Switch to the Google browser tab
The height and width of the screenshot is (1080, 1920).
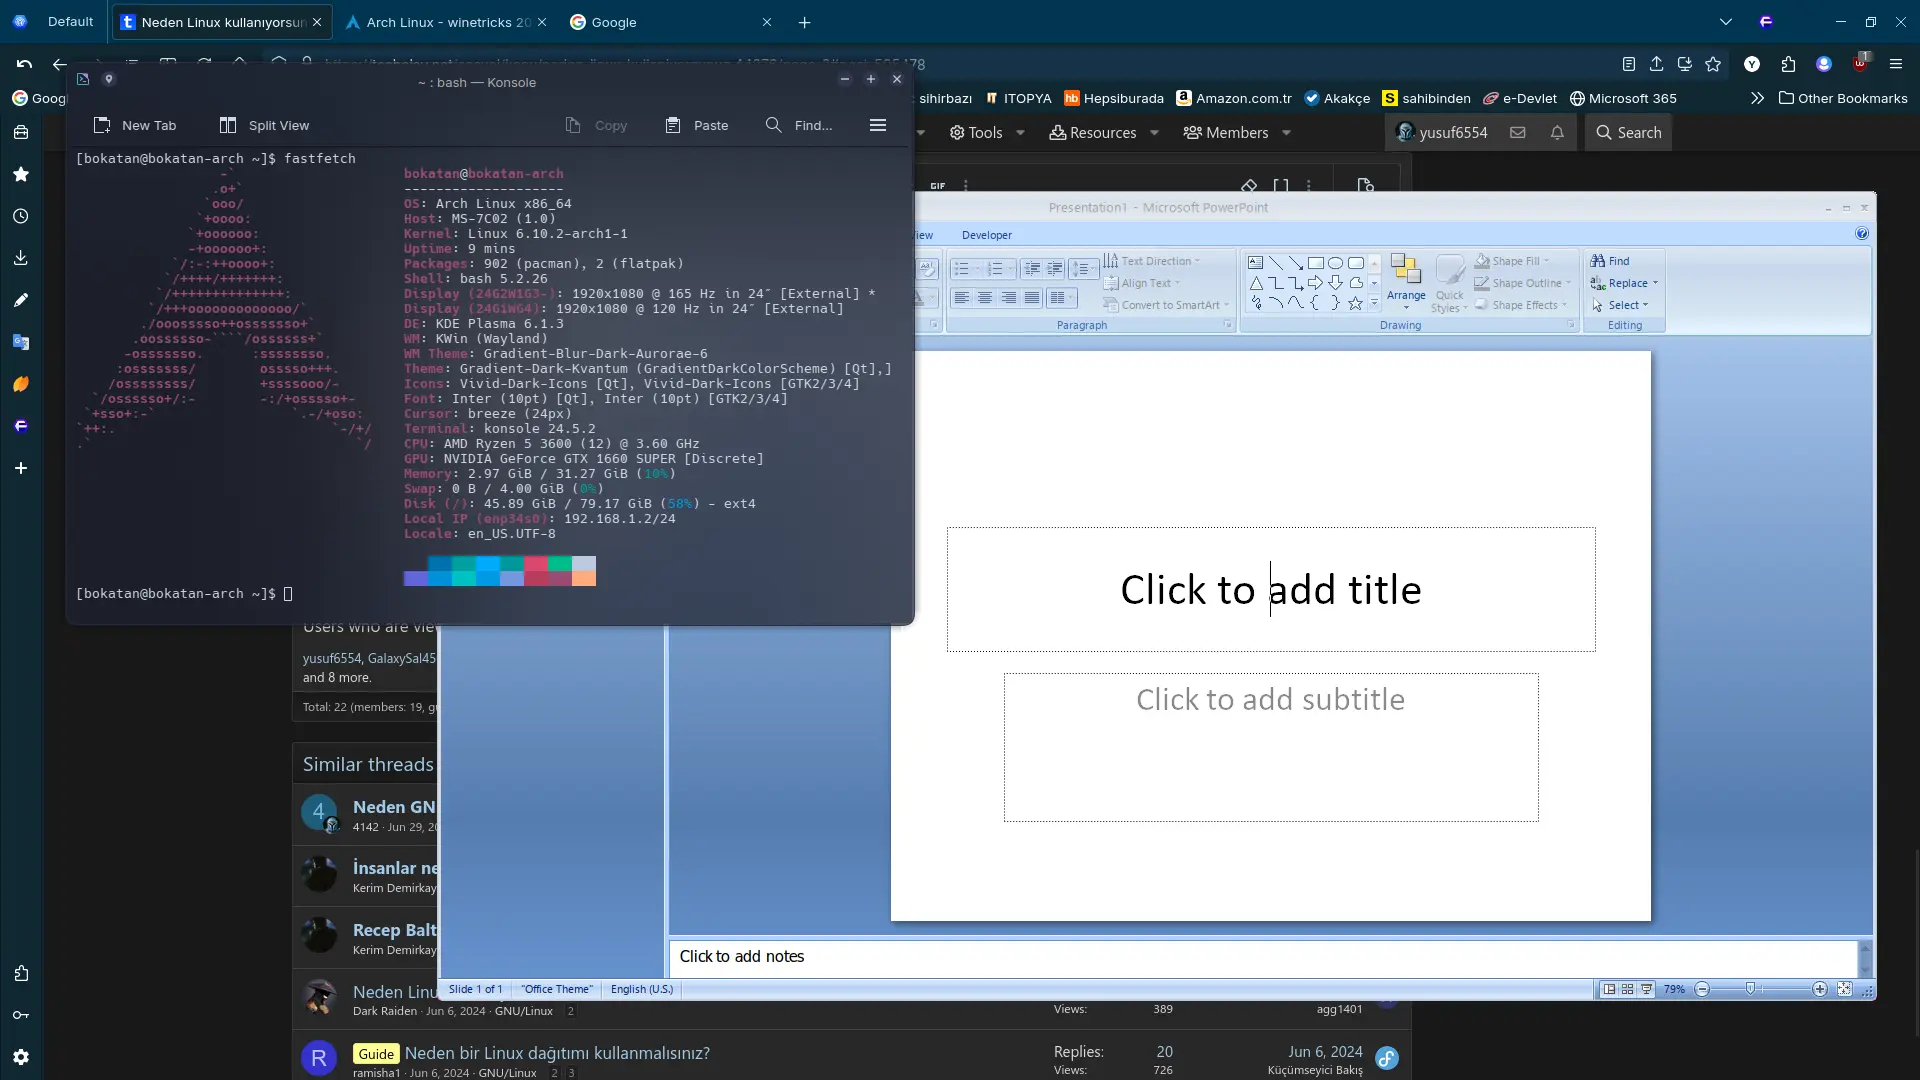[x=671, y=22]
